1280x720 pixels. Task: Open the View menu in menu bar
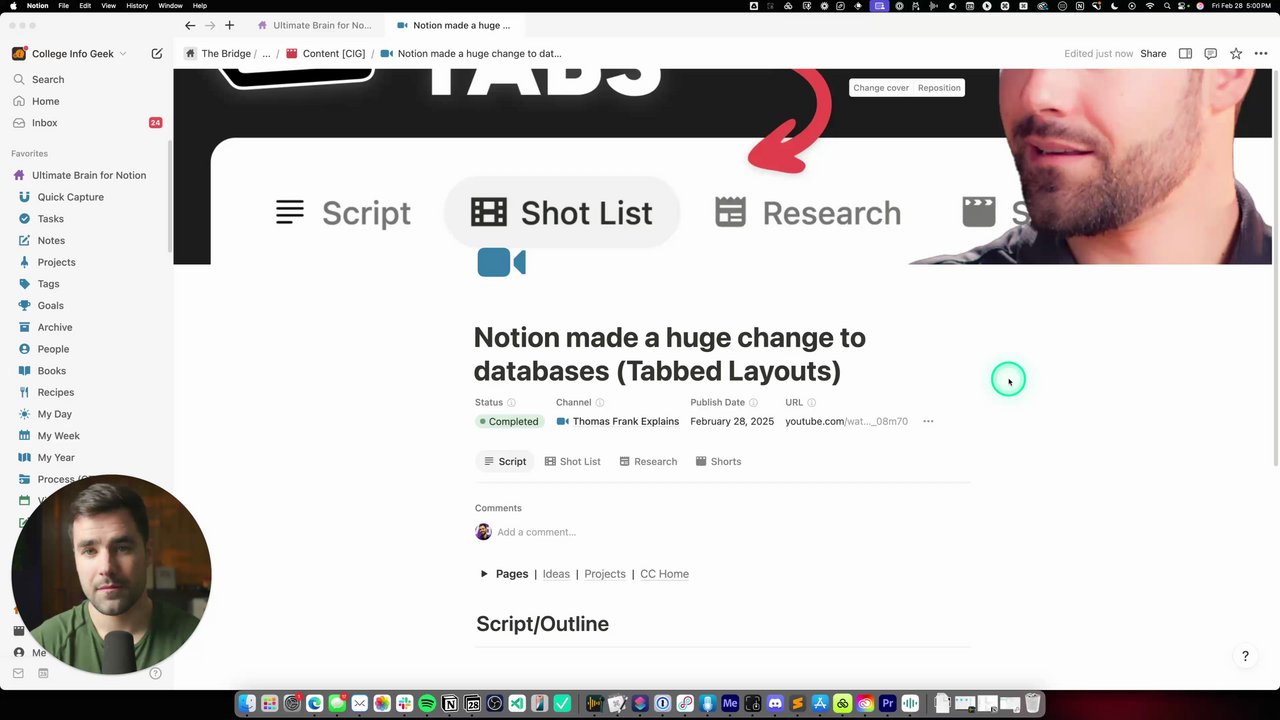pos(108,6)
